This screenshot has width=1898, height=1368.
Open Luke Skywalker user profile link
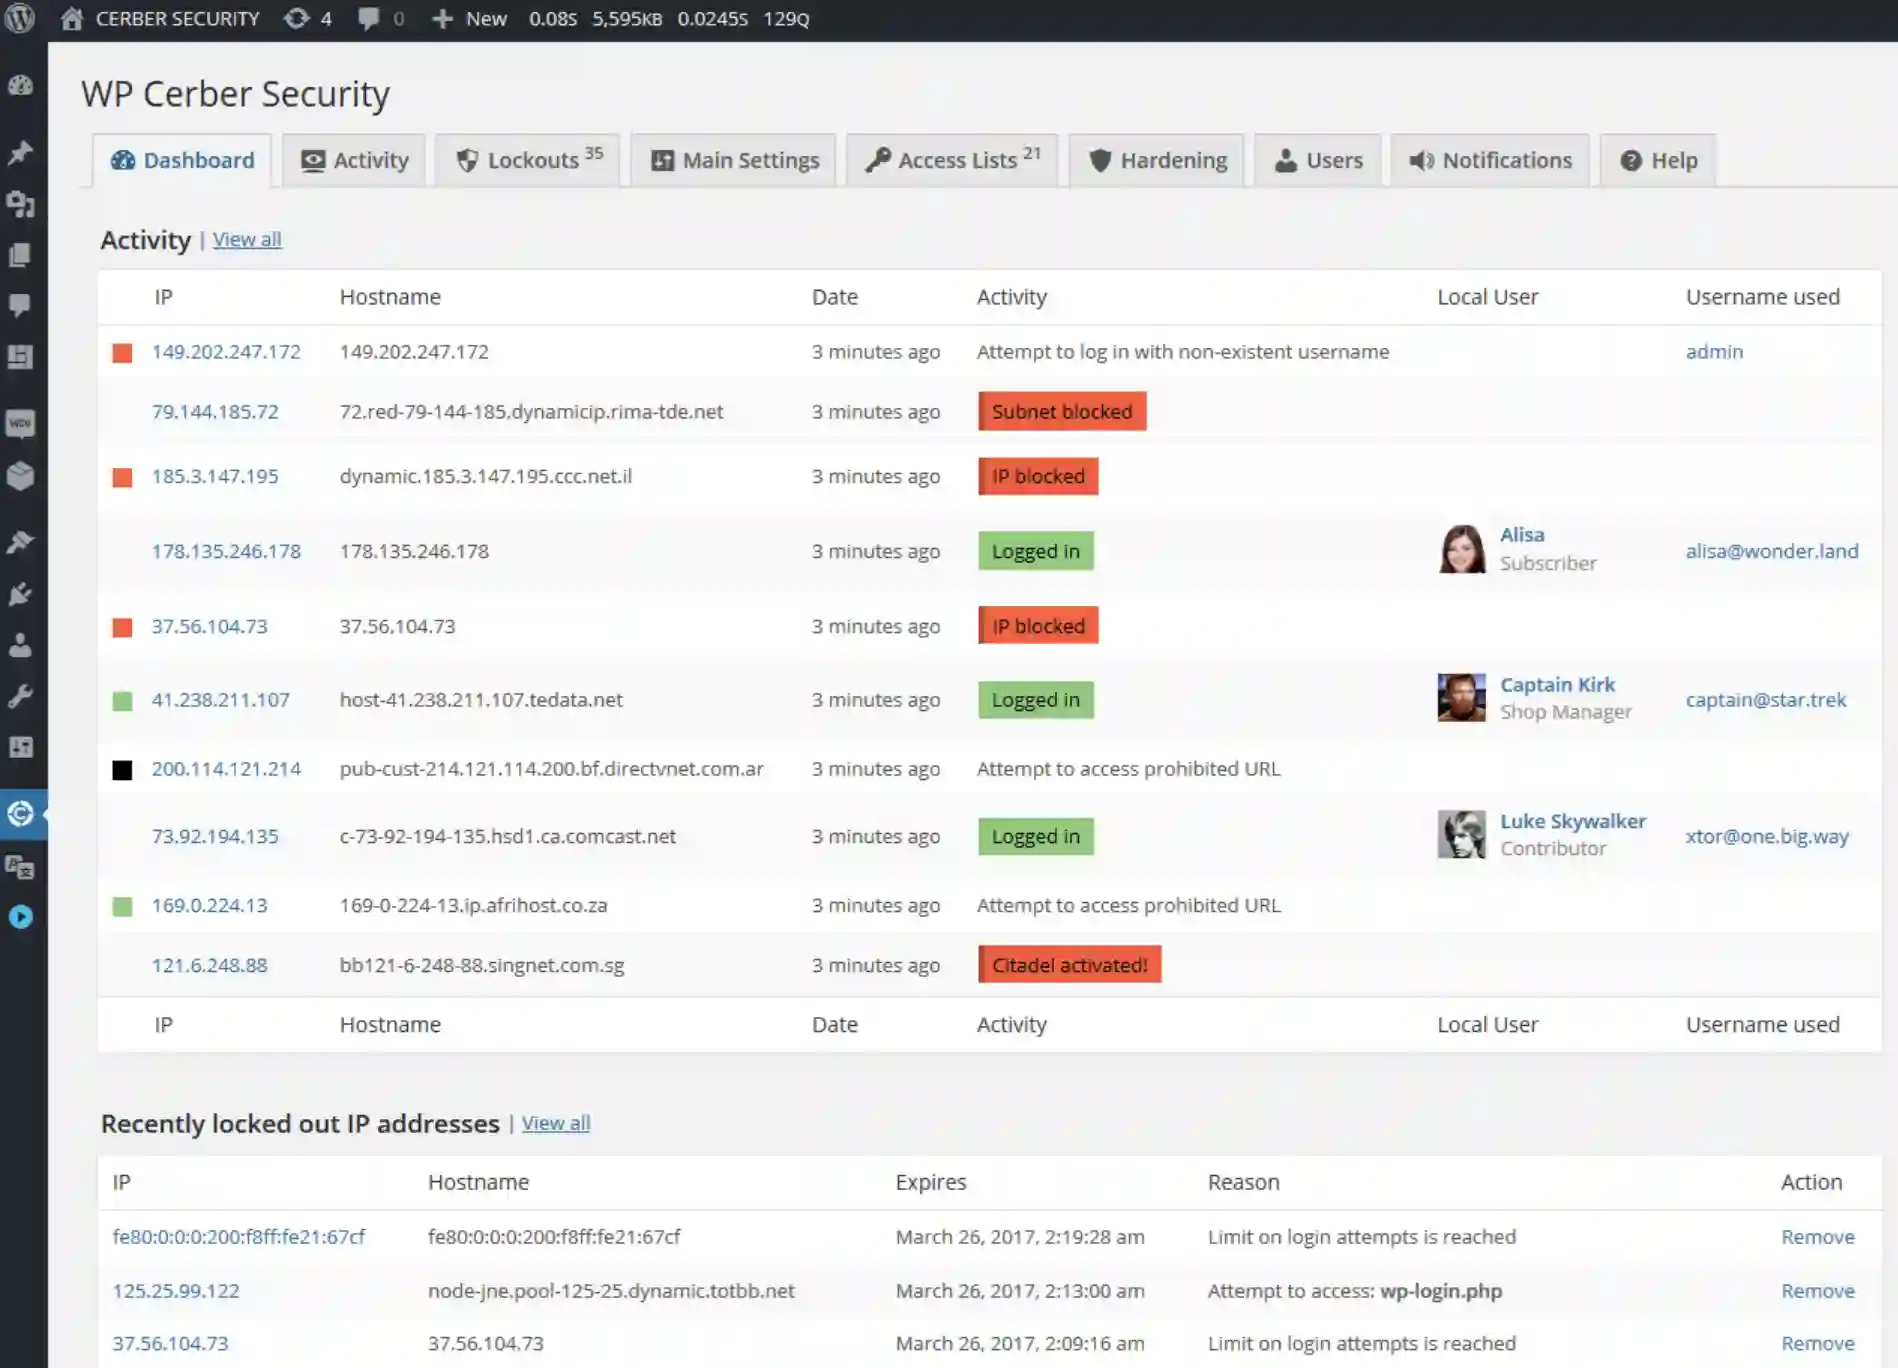click(x=1573, y=821)
